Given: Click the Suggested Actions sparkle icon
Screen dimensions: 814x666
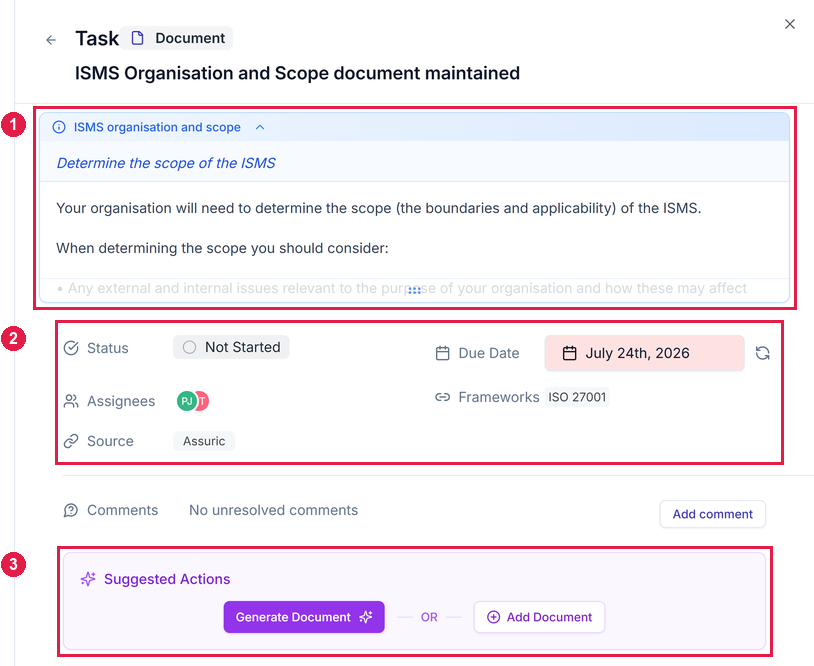Looking at the screenshot, I should coord(88,579).
